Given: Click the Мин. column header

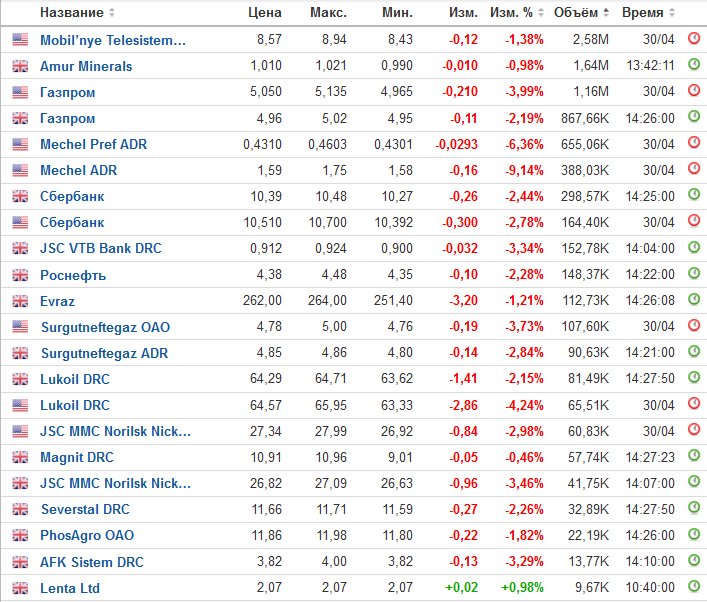Looking at the screenshot, I should pyautogui.click(x=397, y=13).
